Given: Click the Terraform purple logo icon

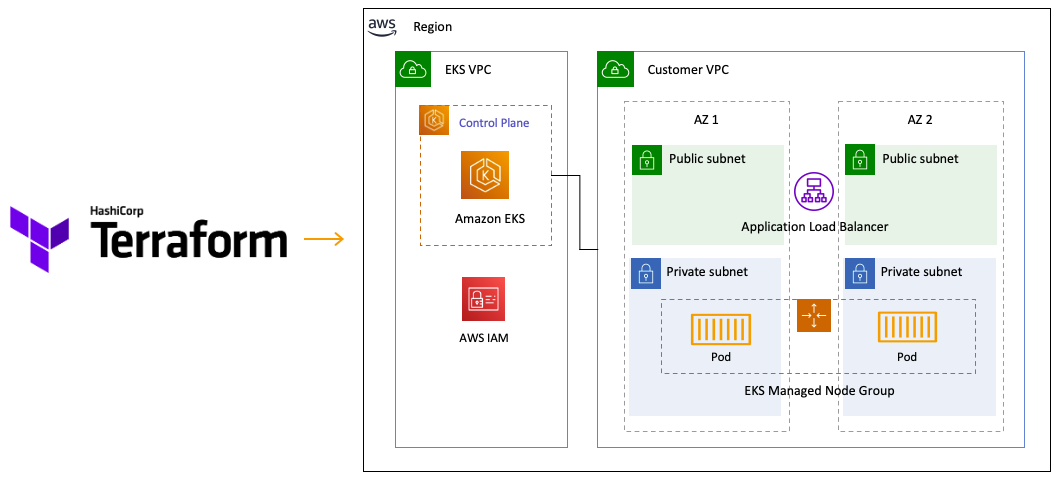Looking at the screenshot, I should point(39,240).
